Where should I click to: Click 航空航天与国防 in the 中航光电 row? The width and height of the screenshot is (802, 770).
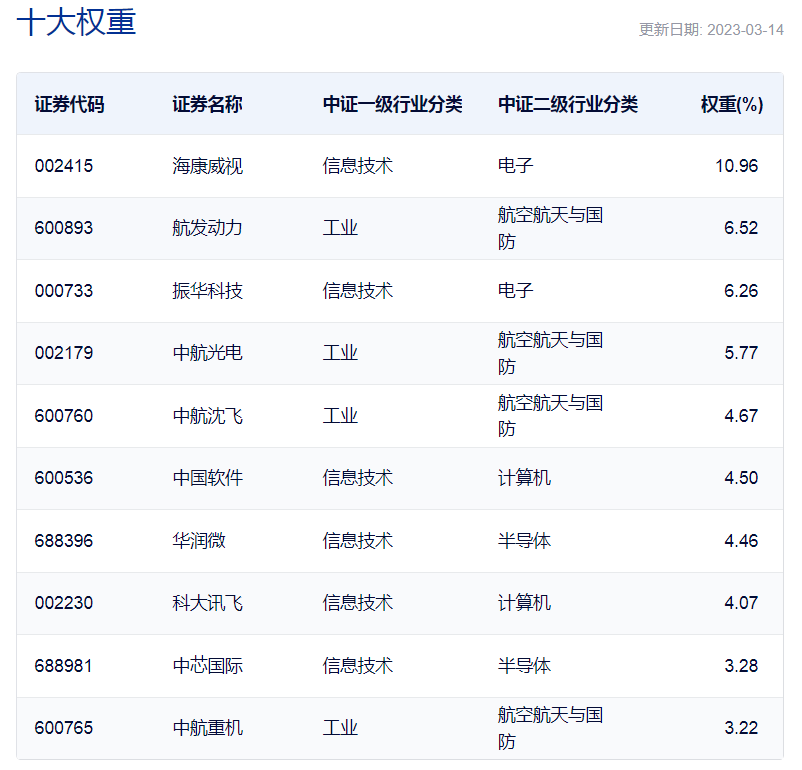coord(550,353)
